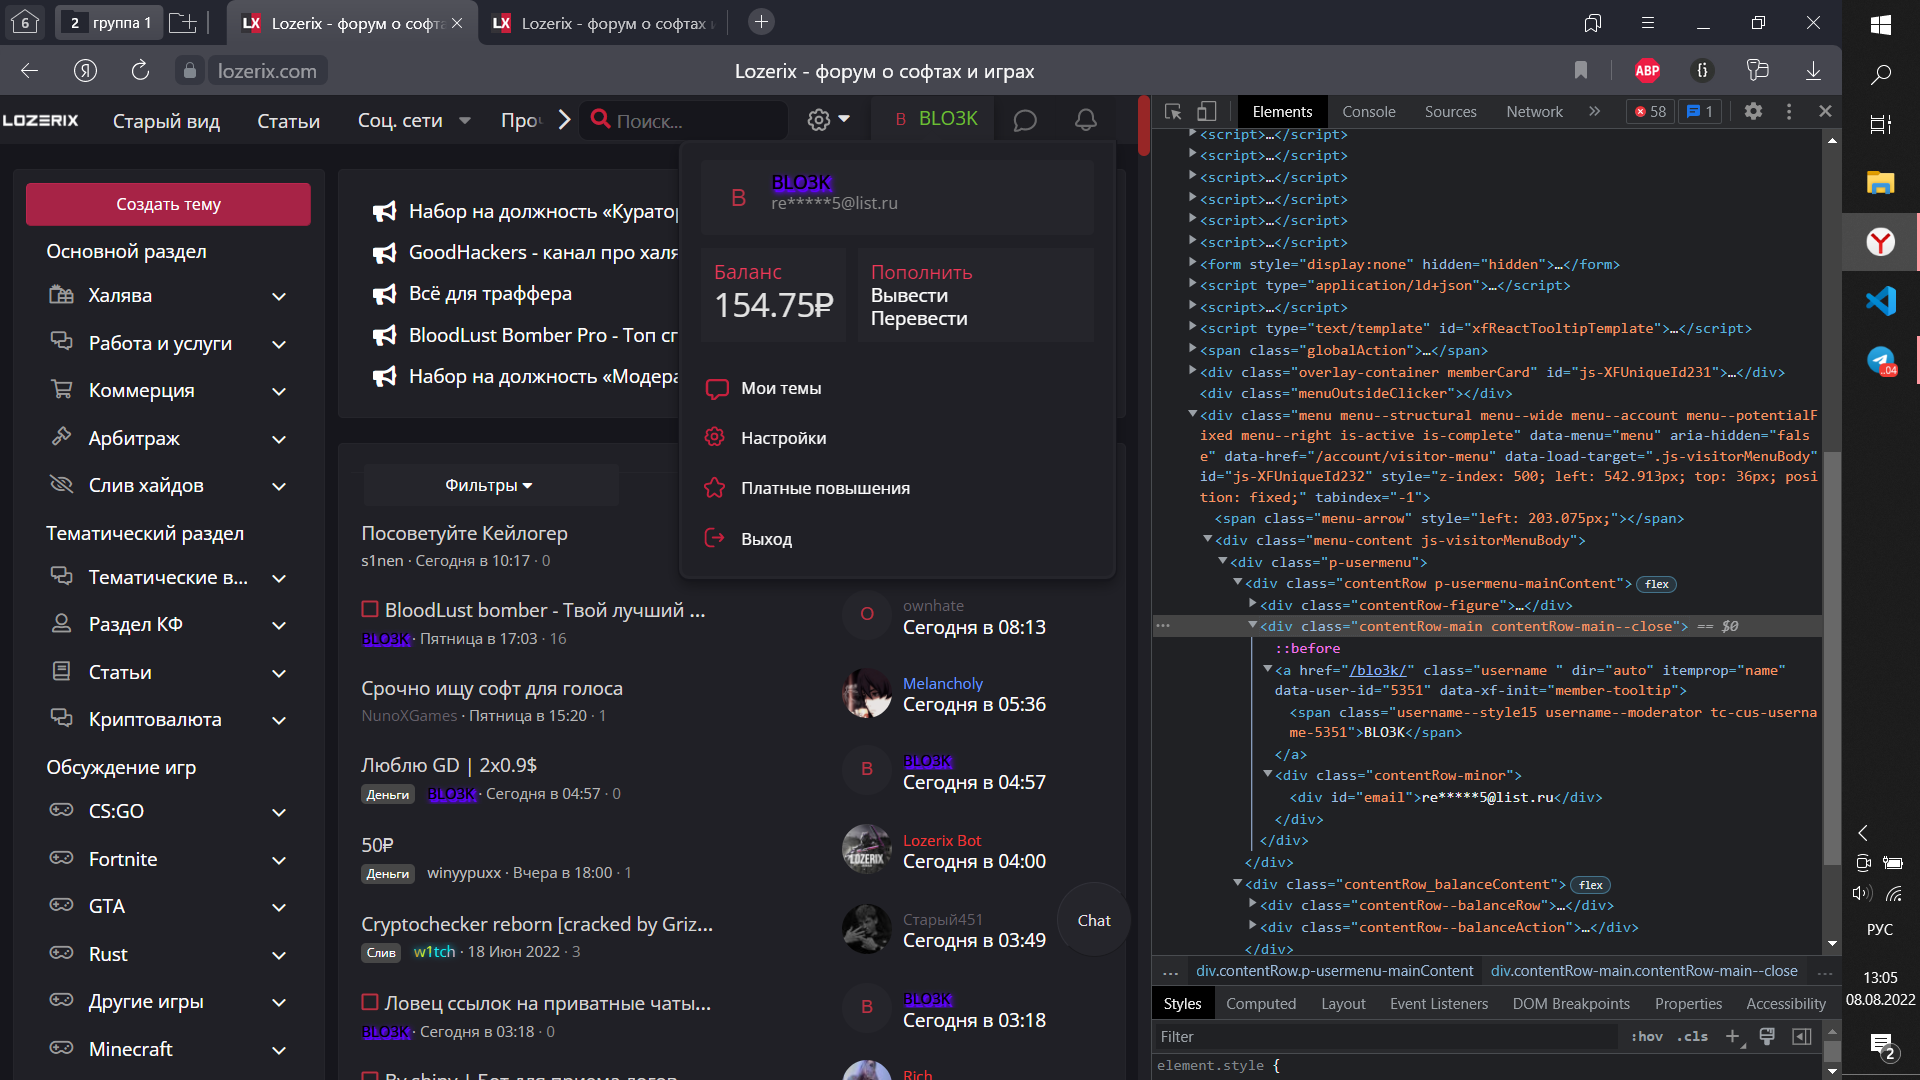Click megaphone icon beside GoodHackers announcement
The height and width of the screenshot is (1080, 1920).
tap(385, 253)
